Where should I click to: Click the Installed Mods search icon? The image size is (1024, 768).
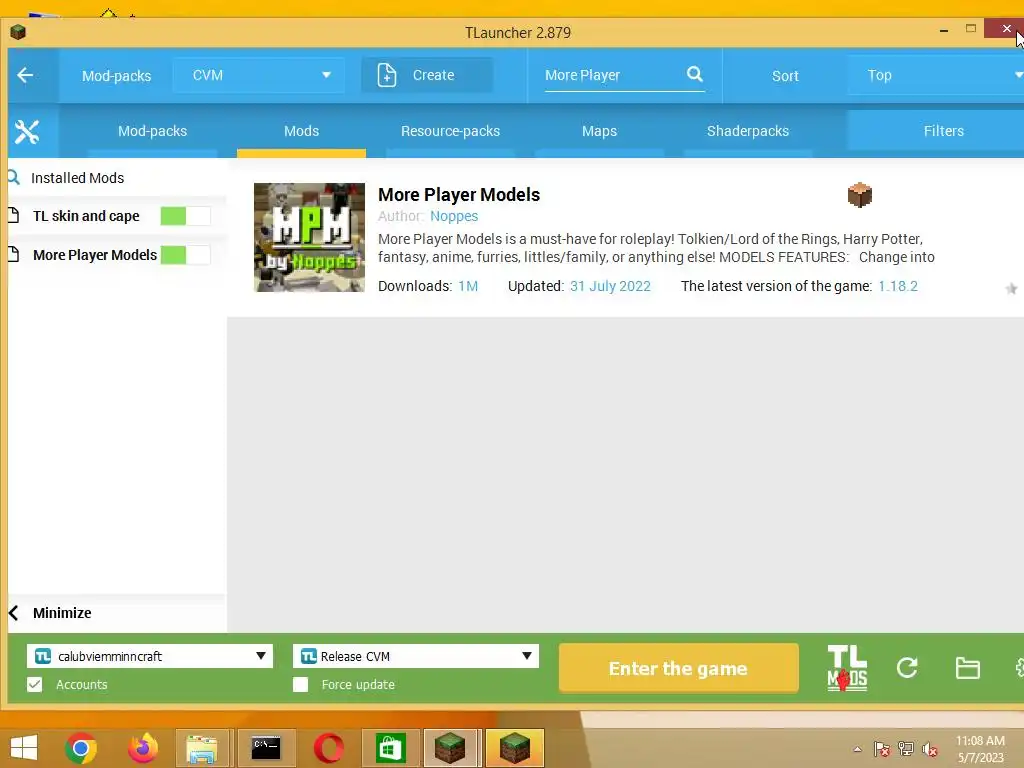[13, 178]
